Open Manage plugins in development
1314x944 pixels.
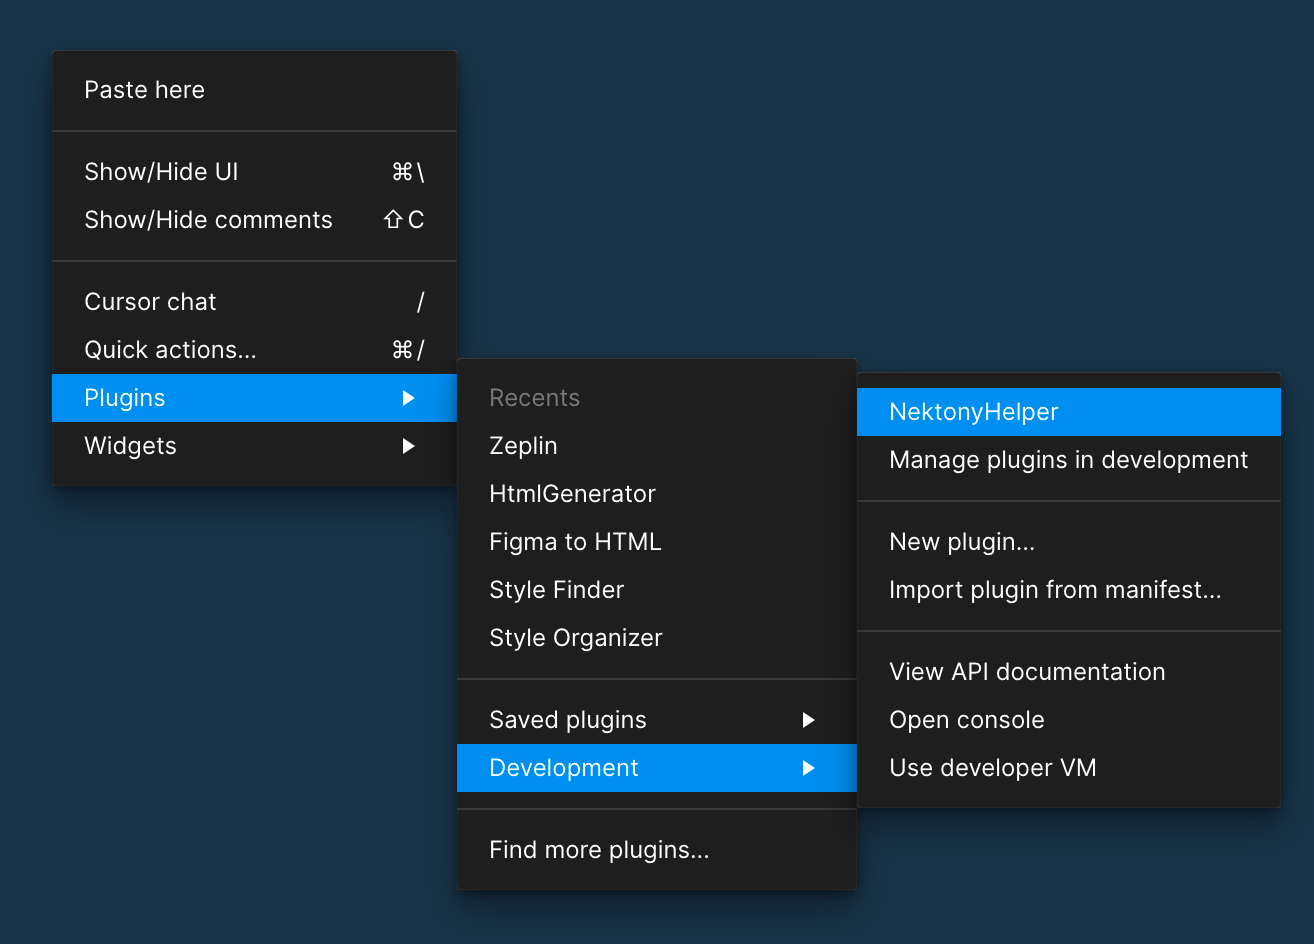coord(1068,460)
